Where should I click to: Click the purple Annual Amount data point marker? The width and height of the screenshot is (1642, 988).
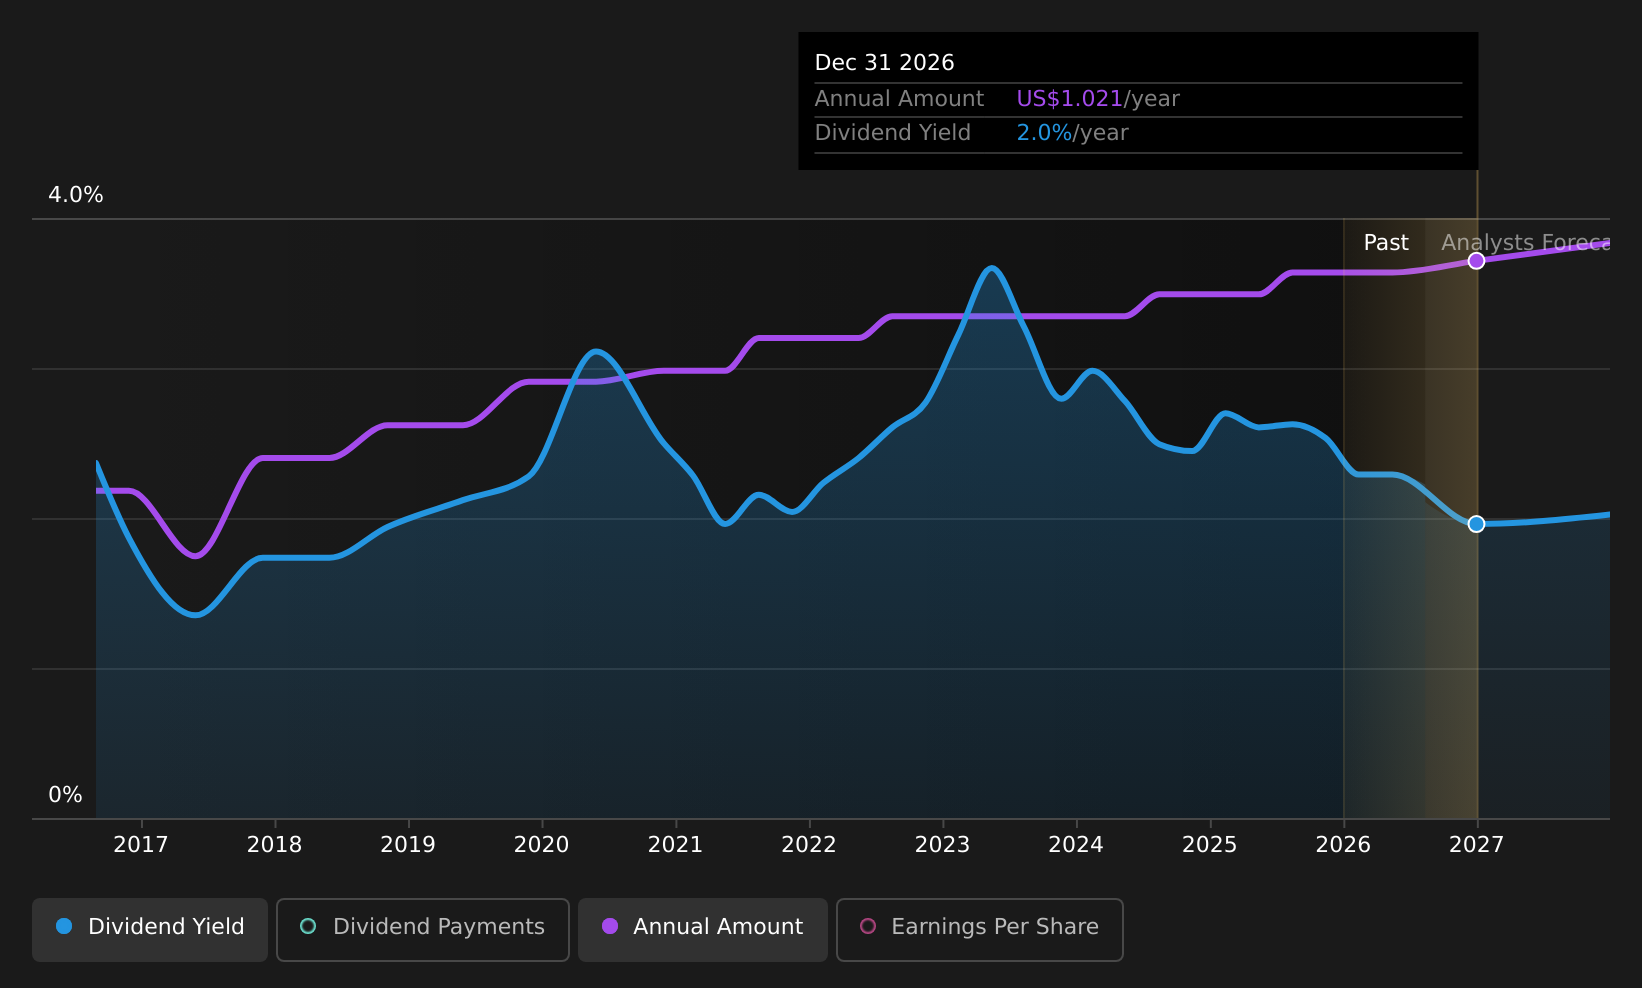coord(1476,261)
